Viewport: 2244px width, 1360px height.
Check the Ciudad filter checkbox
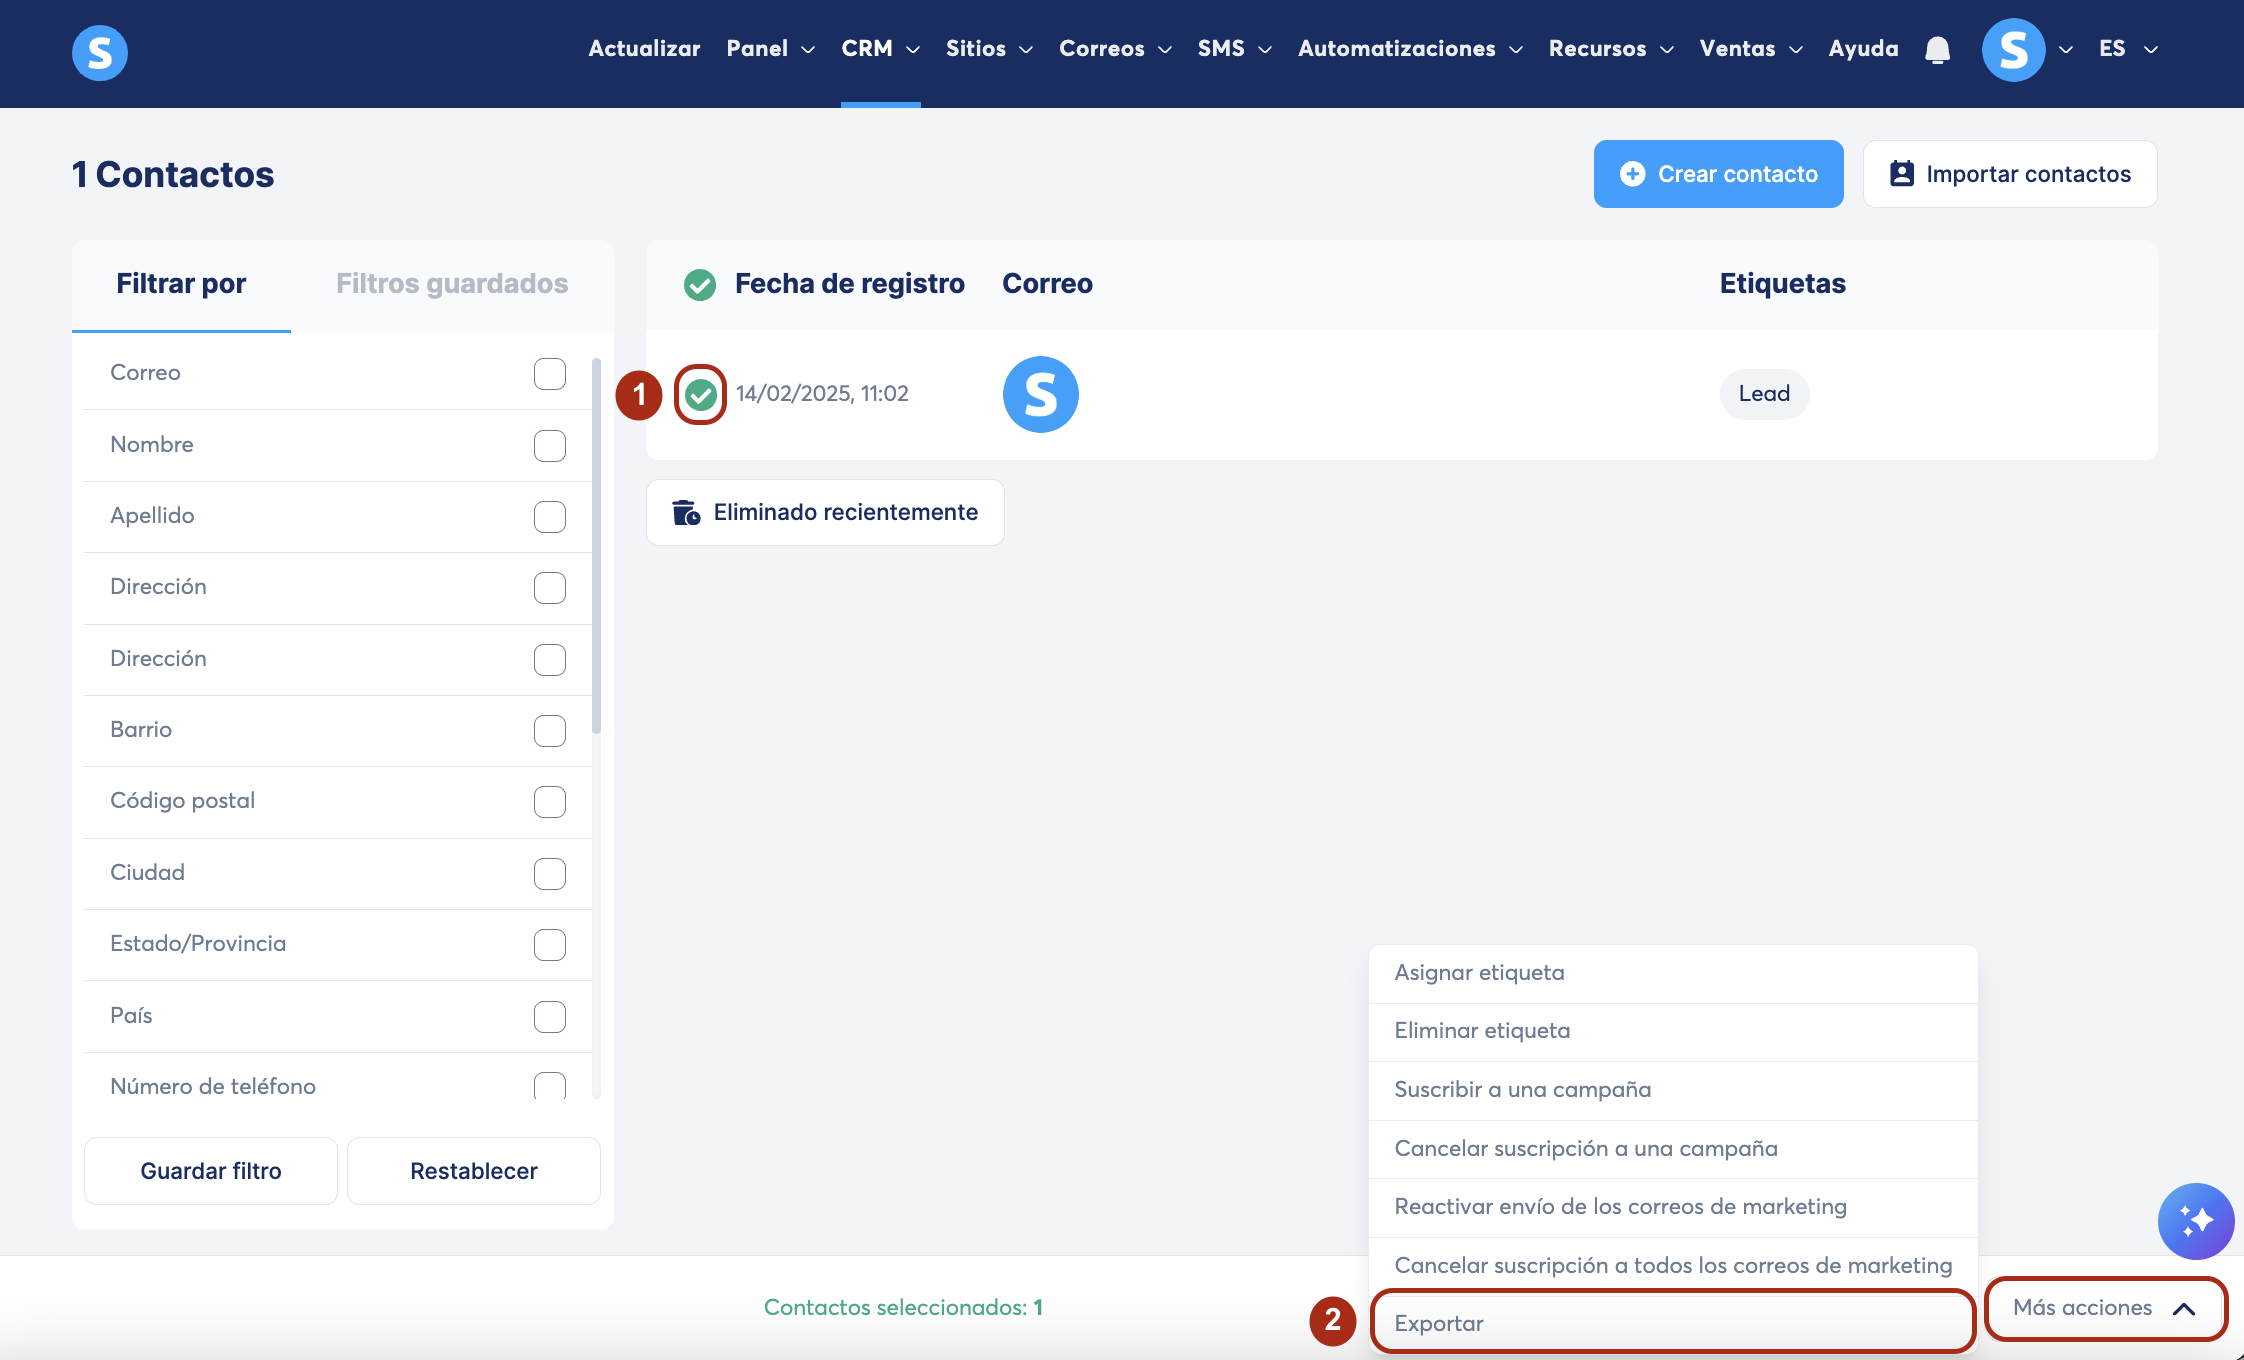pos(549,874)
